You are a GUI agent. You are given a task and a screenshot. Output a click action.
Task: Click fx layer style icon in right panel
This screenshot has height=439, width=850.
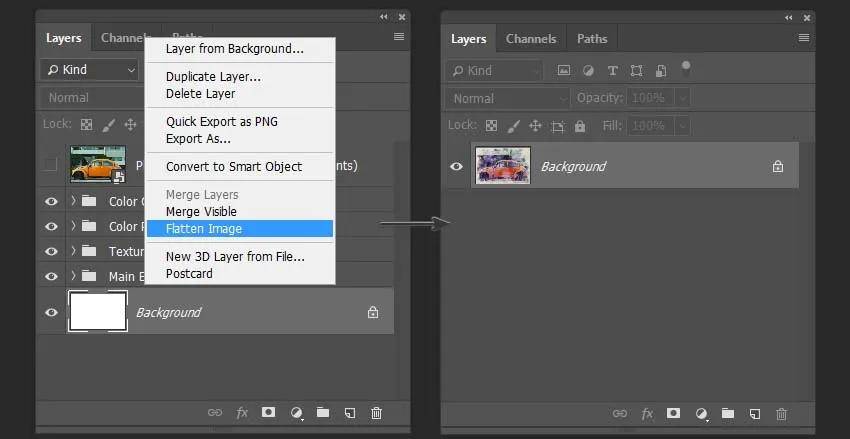(x=647, y=414)
